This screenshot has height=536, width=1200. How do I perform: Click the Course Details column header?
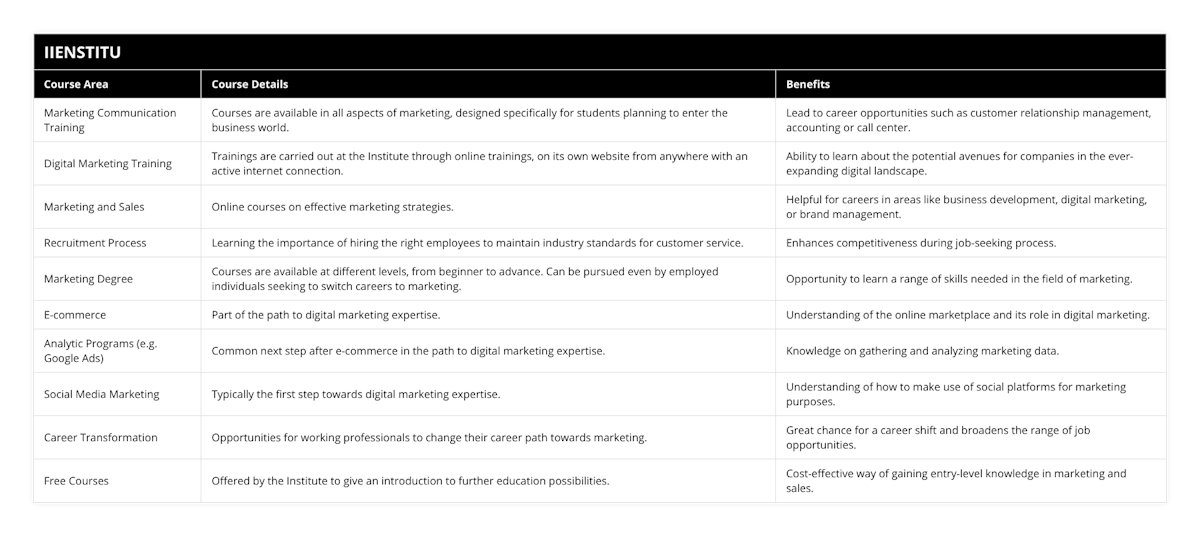(249, 85)
